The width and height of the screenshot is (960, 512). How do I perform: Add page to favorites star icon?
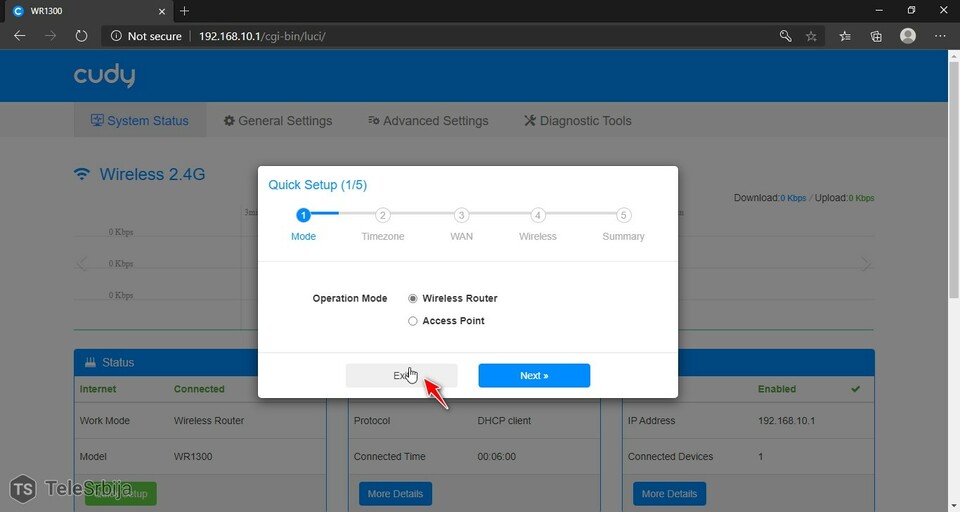[x=811, y=36]
